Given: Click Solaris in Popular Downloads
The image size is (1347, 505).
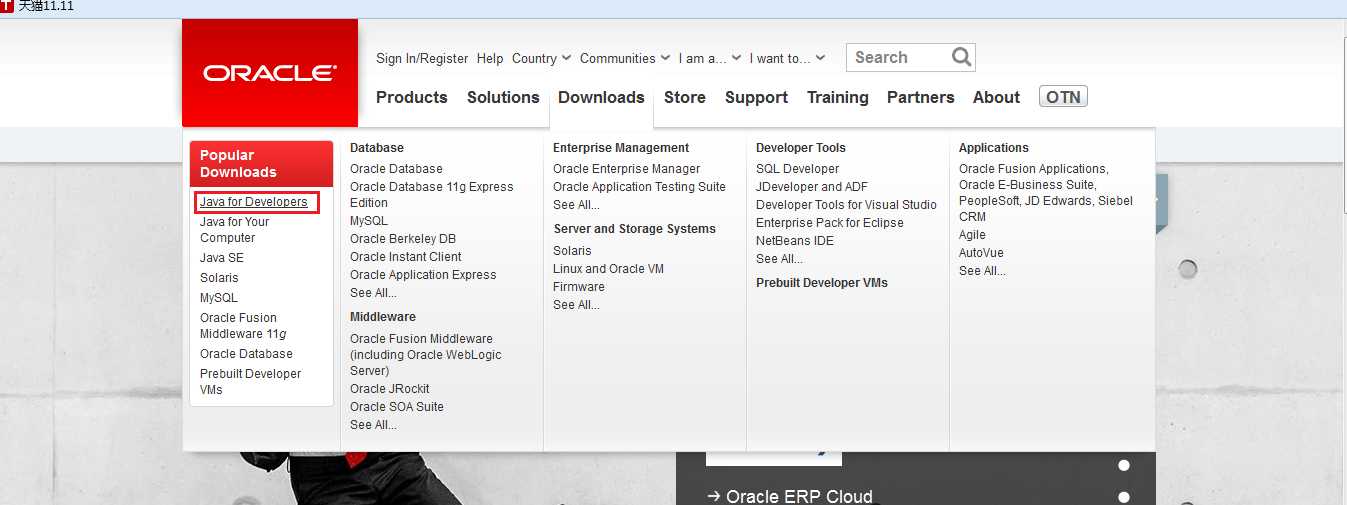Looking at the screenshot, I should 219,278.
